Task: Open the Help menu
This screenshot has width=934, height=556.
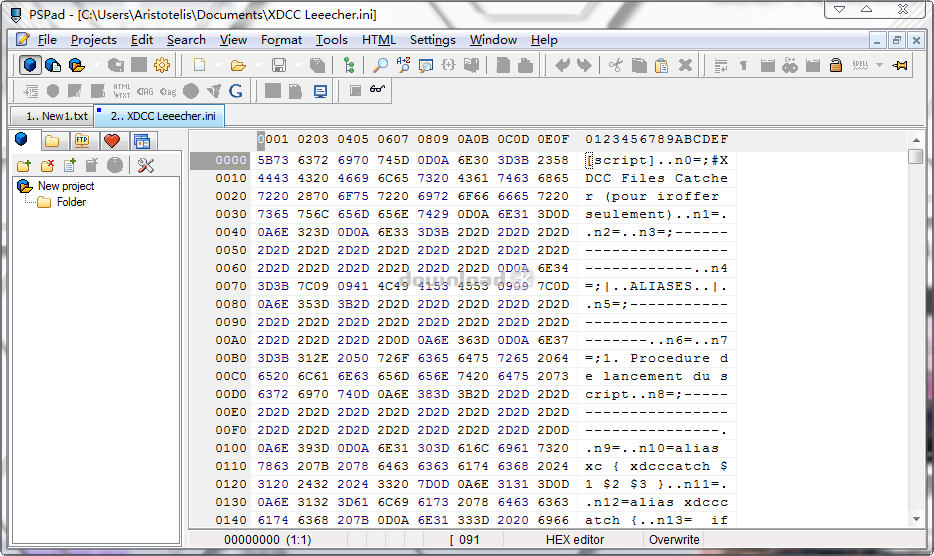Action: pos(544,40)
